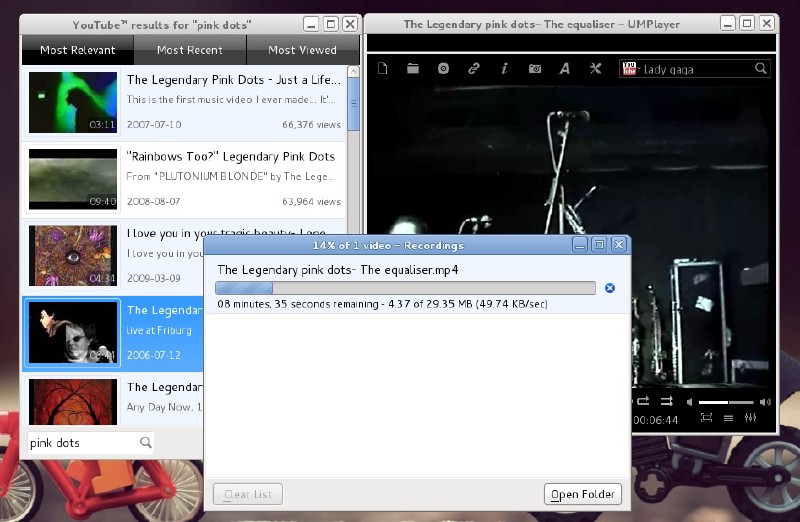Viewport: 800px width, 522px height.
Task: Select the red tree thumbnail in the results
Action: [73, 402]
